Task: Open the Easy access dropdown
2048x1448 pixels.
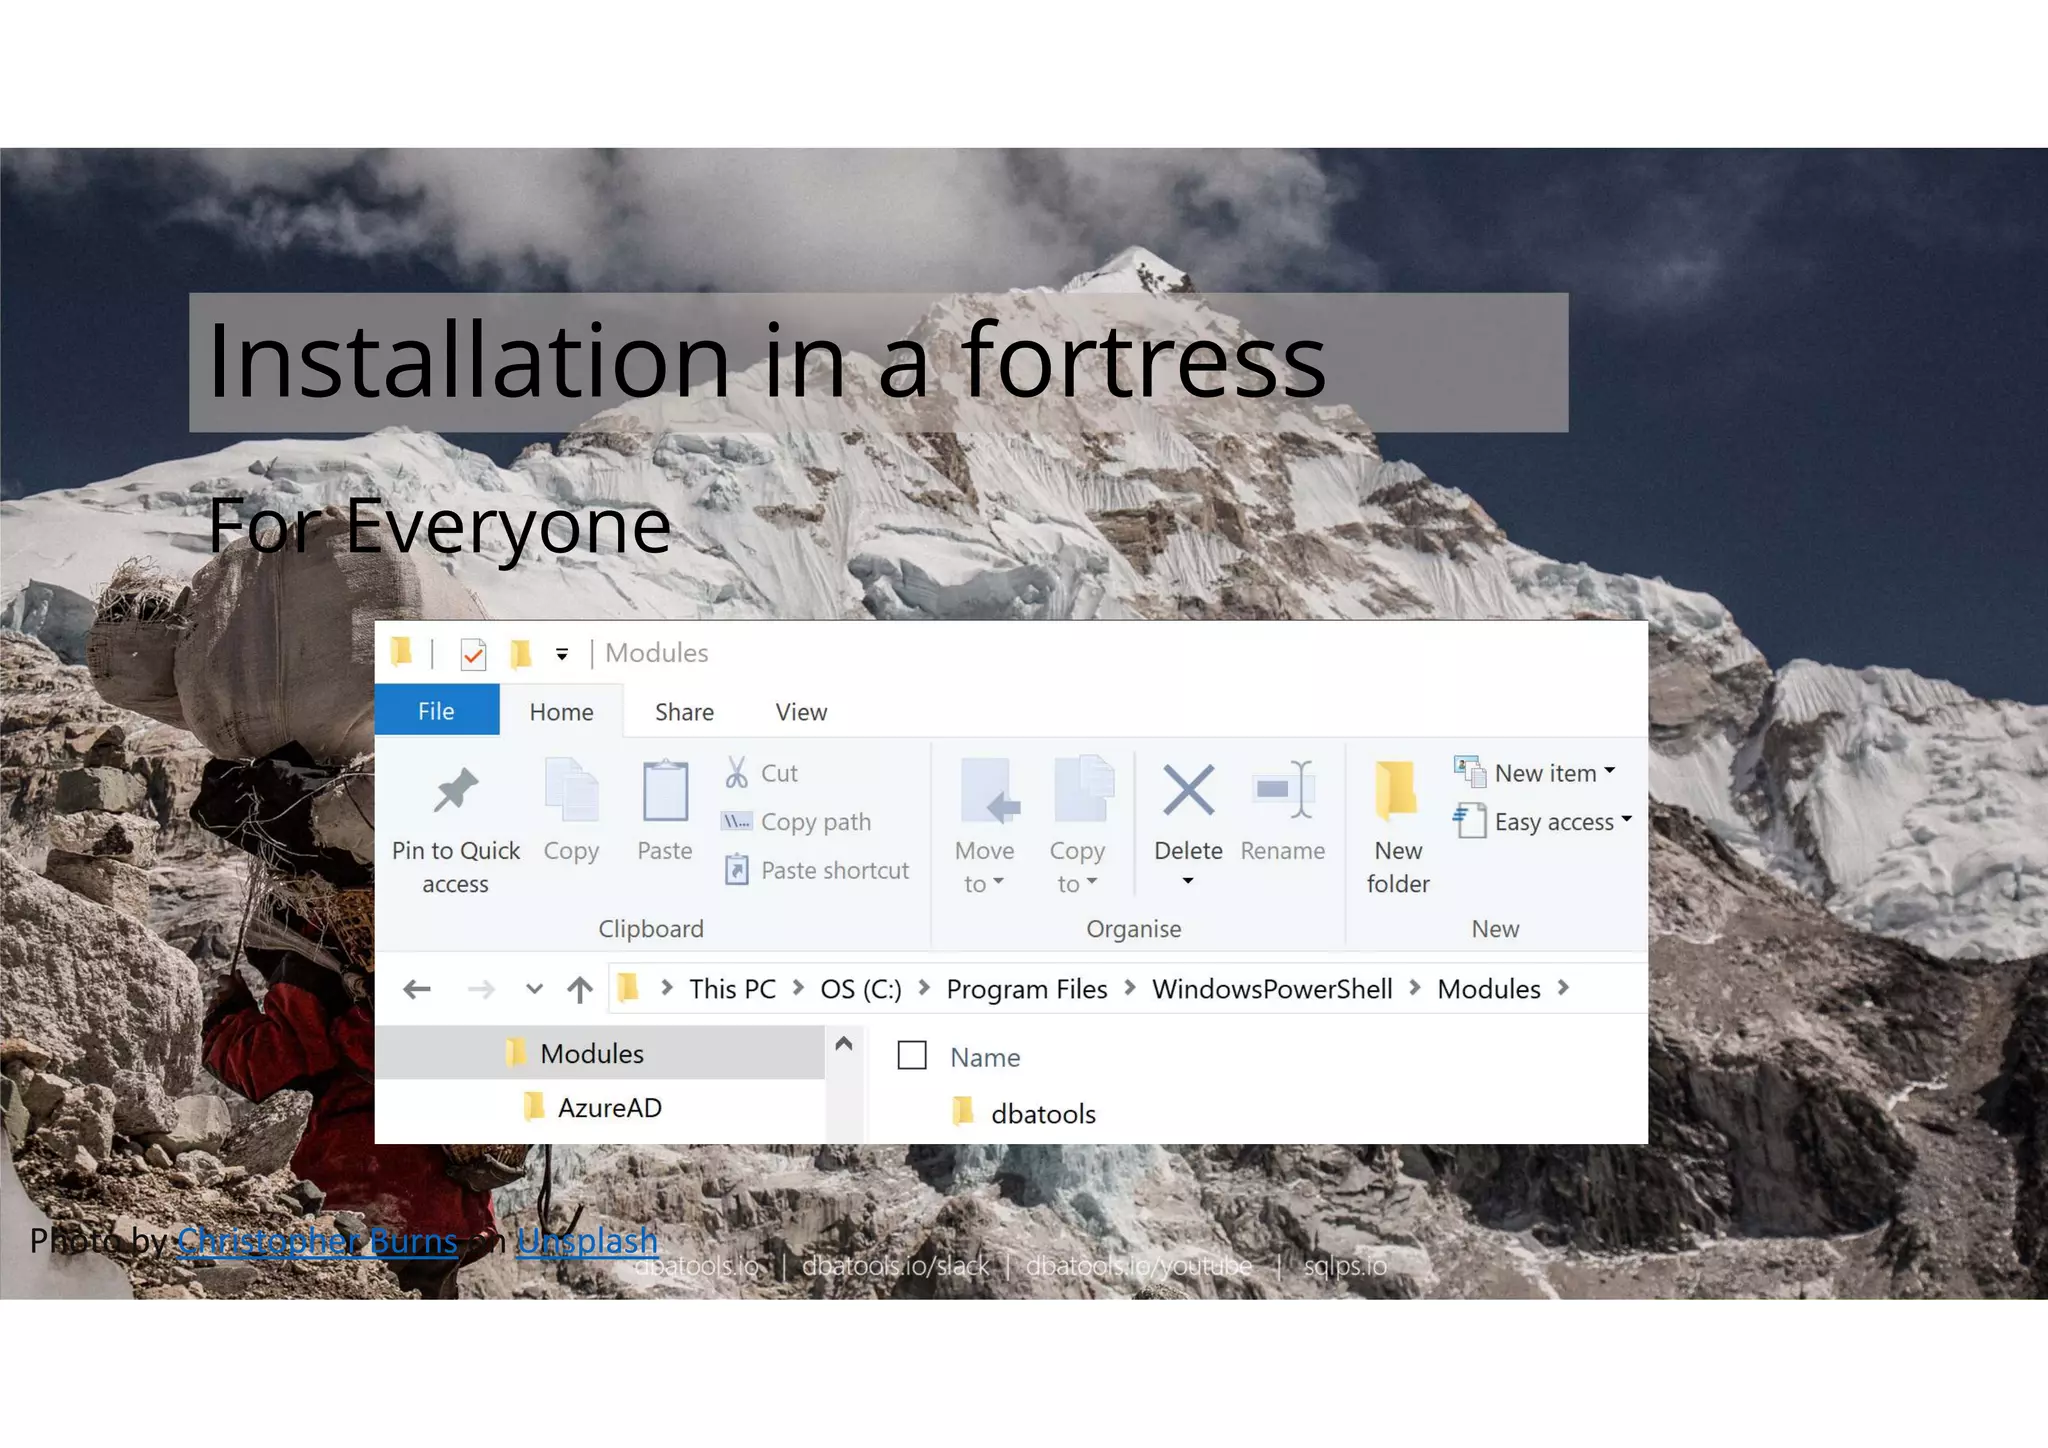Action: click(x=1626, y=820)
